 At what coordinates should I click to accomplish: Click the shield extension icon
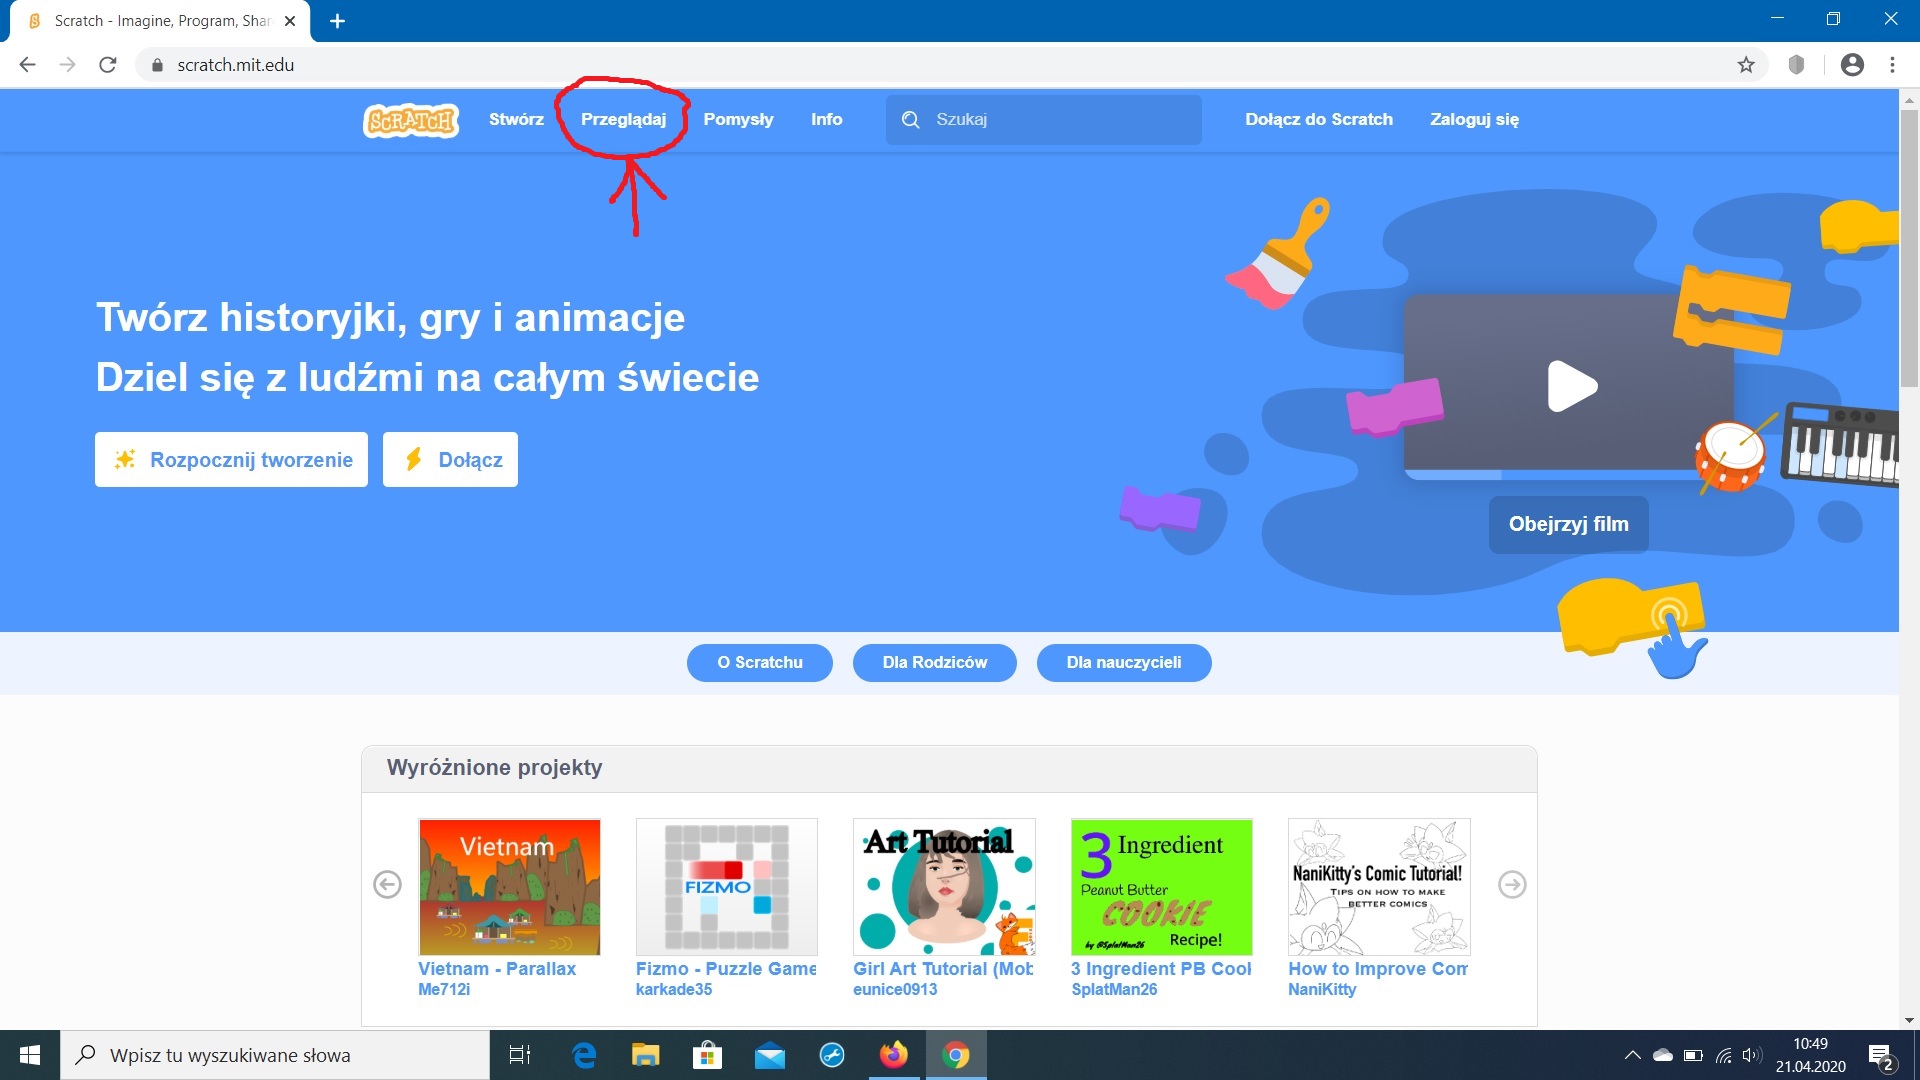[x=1797, y=65]
